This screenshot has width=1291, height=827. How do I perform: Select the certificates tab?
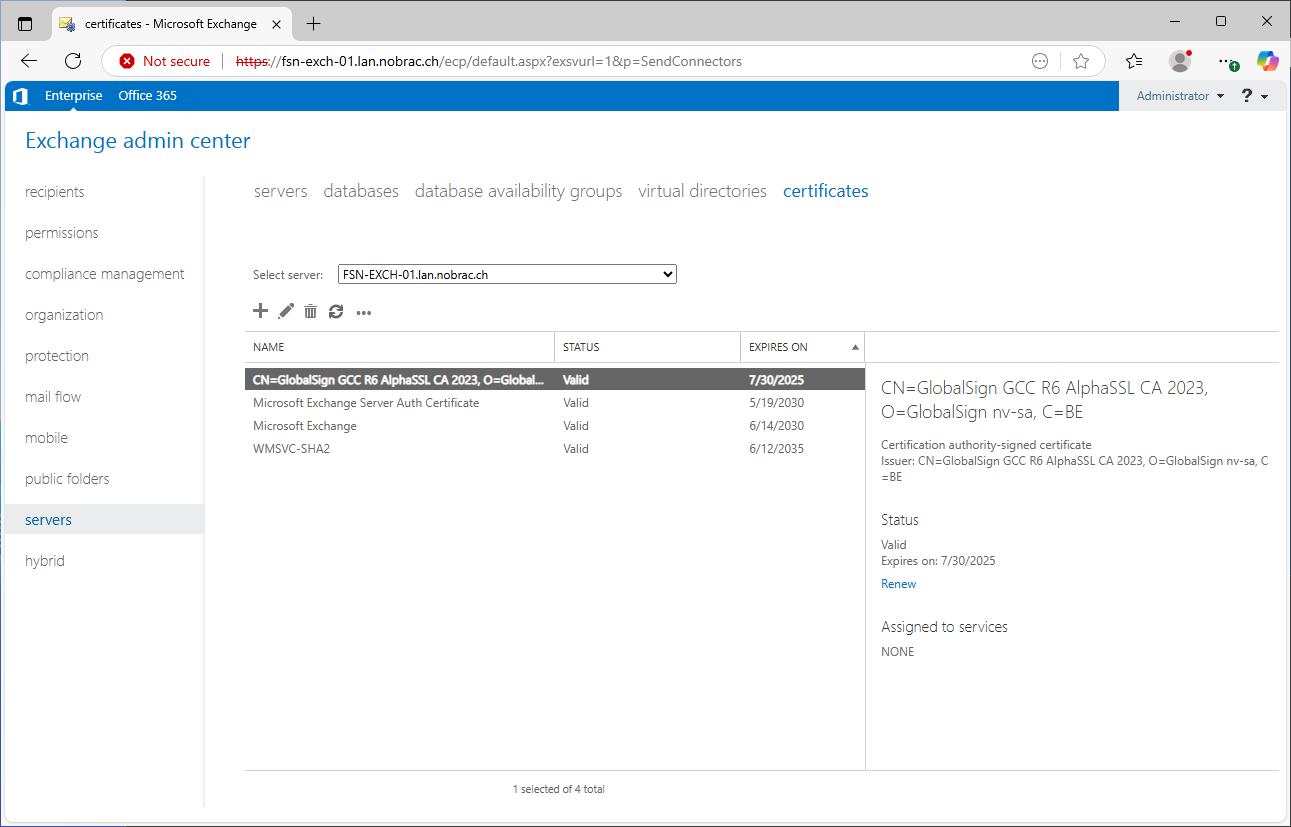(825, 191)
